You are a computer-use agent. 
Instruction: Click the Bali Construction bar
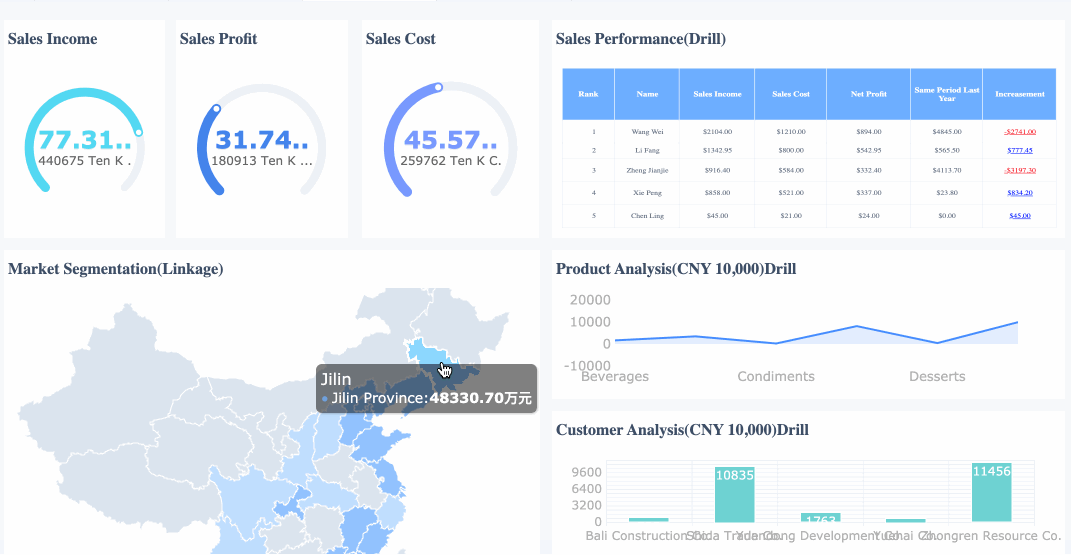pos(648,520)
